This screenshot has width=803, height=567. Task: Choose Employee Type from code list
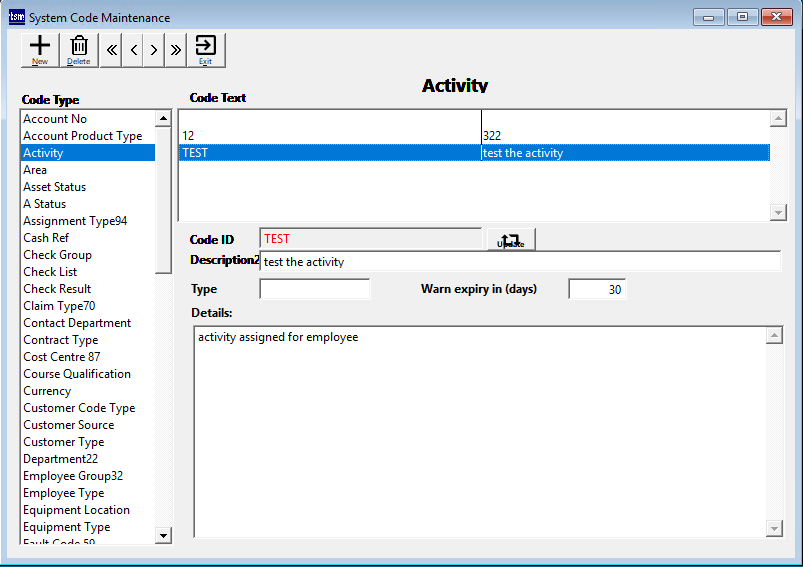pos(64,493)
